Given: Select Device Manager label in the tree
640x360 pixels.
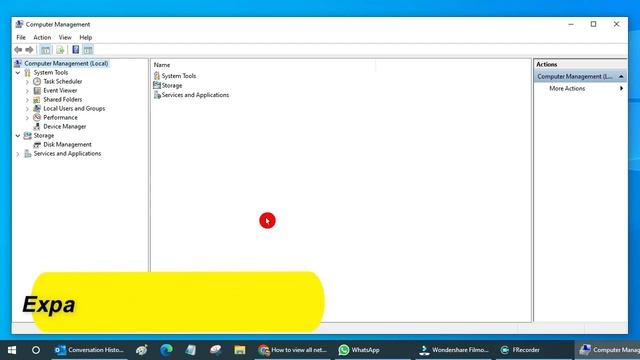Looking at the screenshot, I should 64,127.
